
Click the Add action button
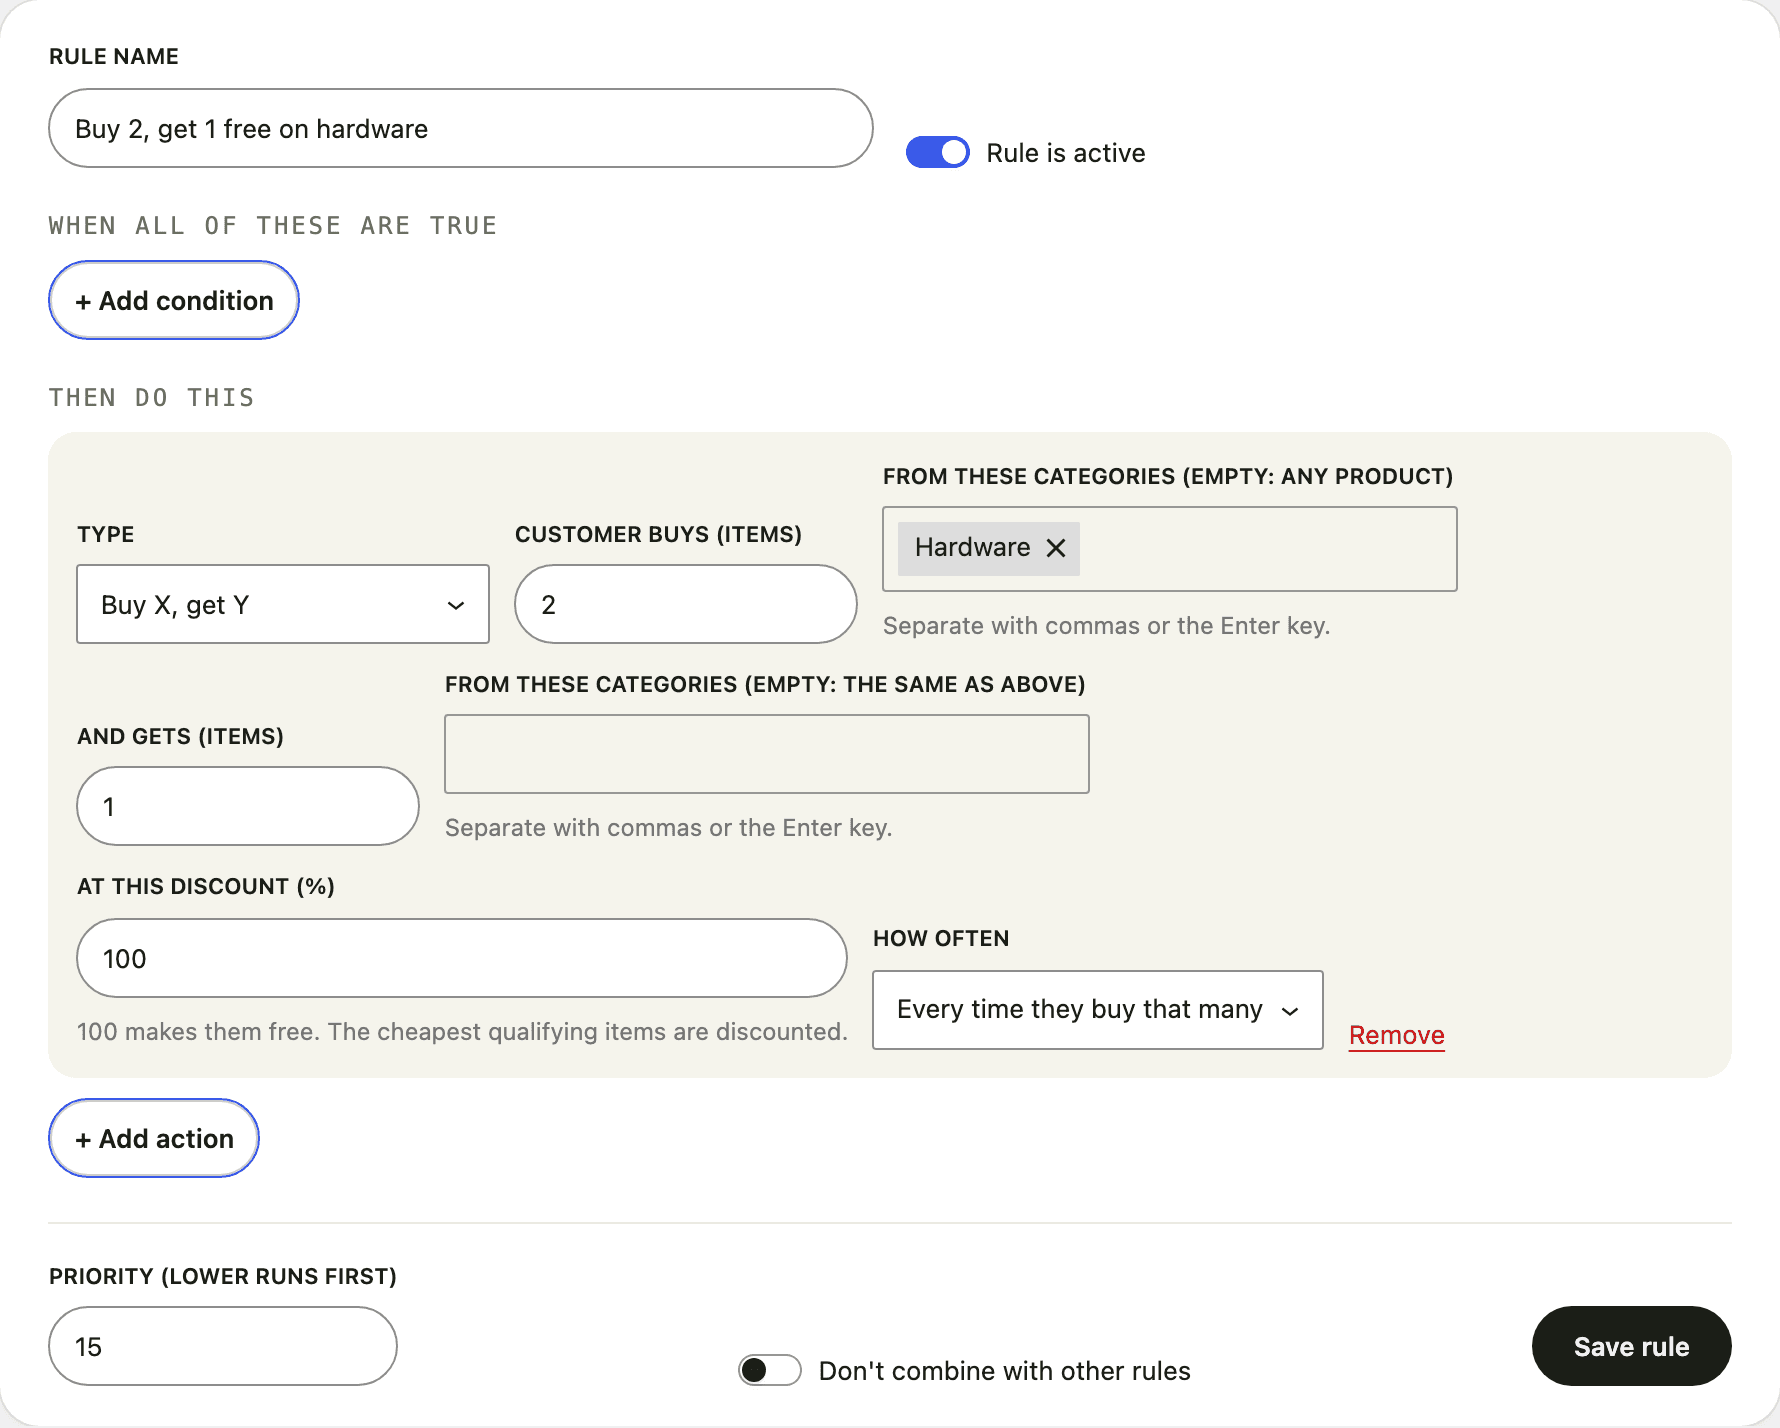coord(154,1138)
